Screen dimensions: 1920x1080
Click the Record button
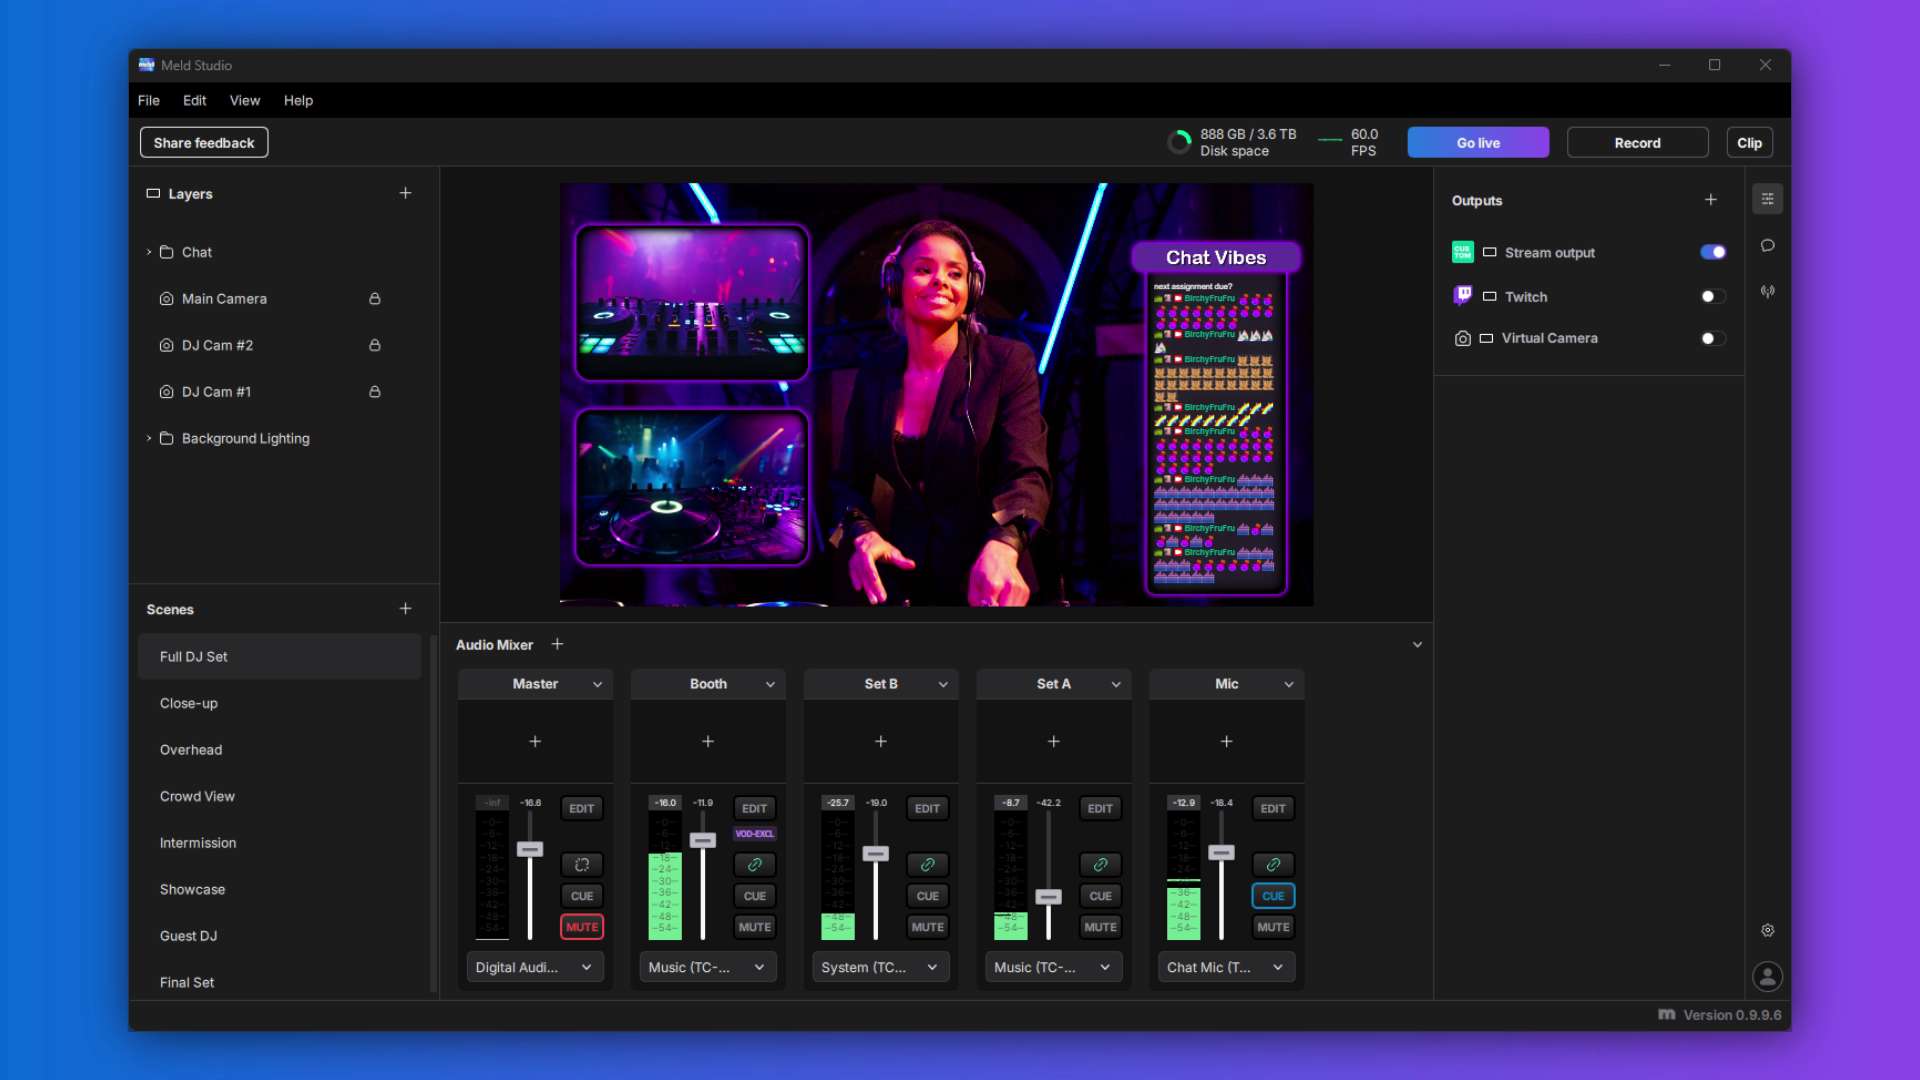click(x=1637, y=142)
